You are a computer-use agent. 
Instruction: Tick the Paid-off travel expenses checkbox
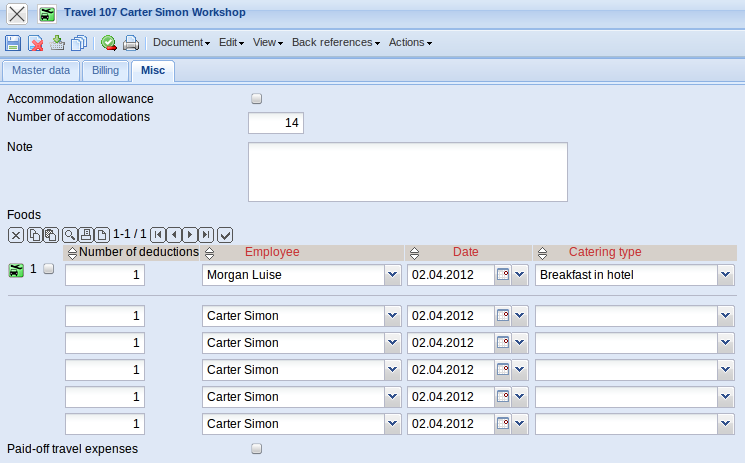[x=256, y=449]
